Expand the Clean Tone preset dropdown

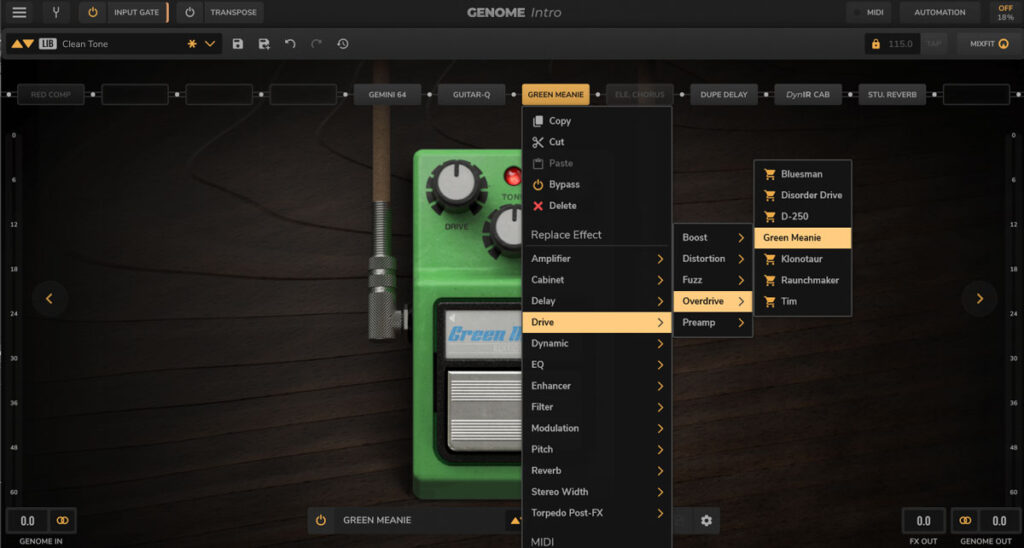click(x=210, y=44)
